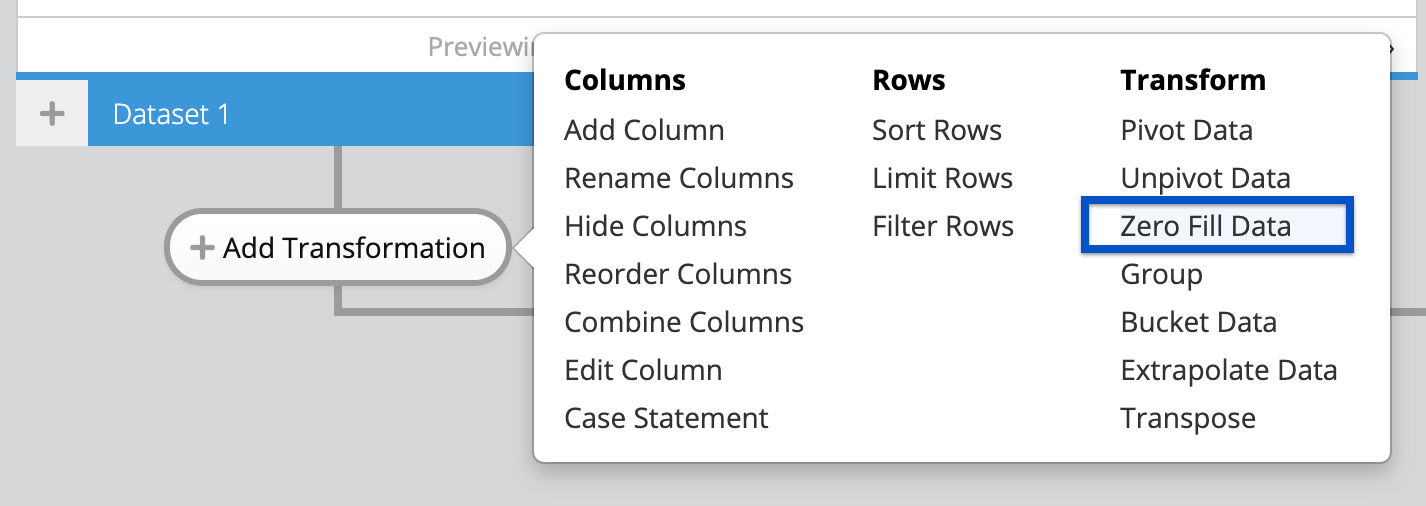Pick Combine Columns from the menu
The height and width of the screenshot is (506, 1426).
[x=684, y=322]
